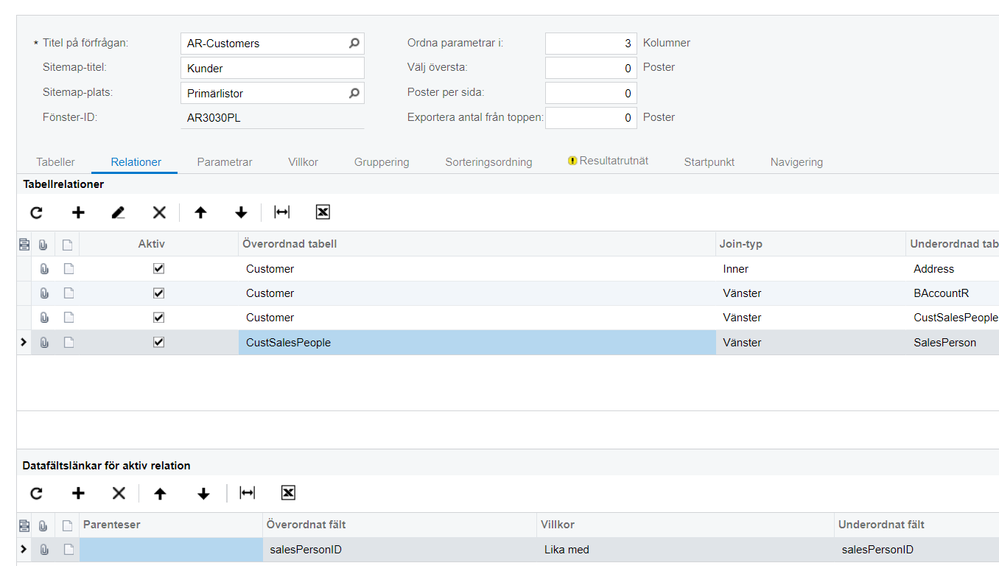Image resolution: width=999 pixels, height=566 pixels.
Task: Toggle Aktiv checkbox for Customer–BAccountR relation
Action: point(158,293)
